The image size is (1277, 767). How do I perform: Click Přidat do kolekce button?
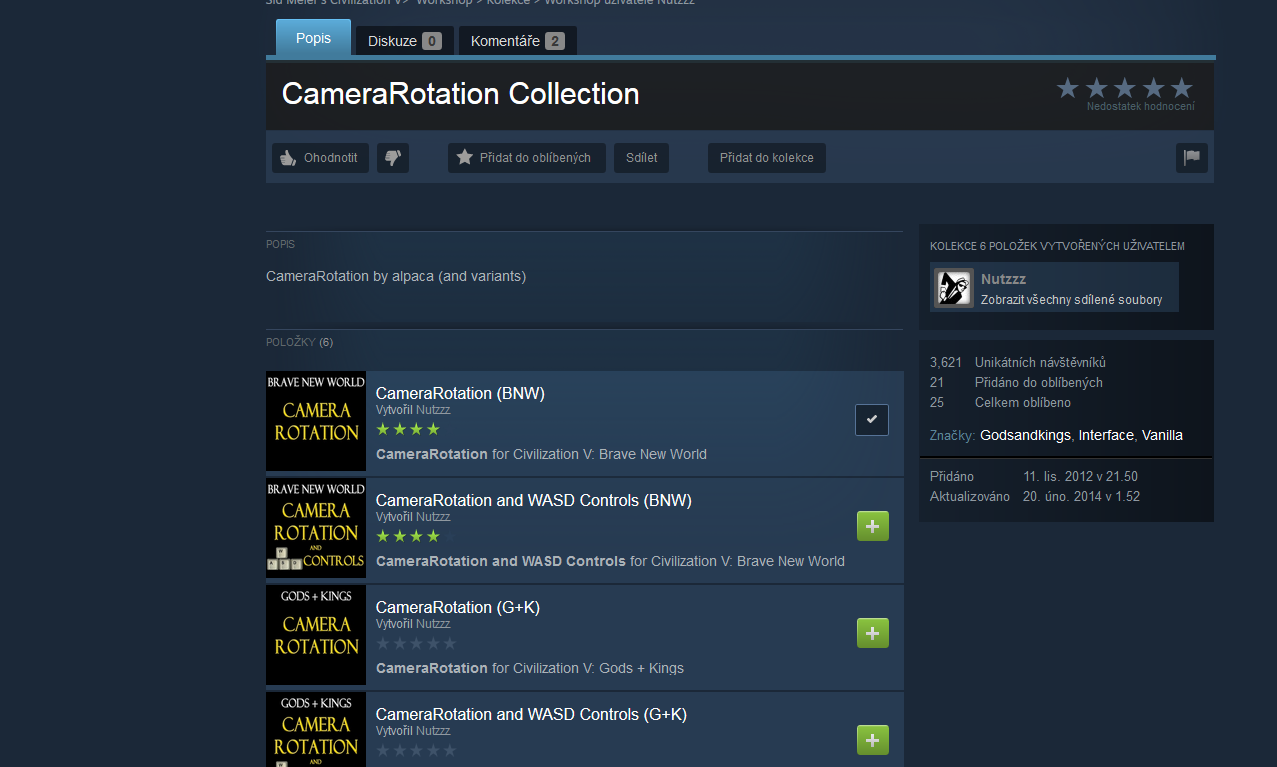click(766, 158)
